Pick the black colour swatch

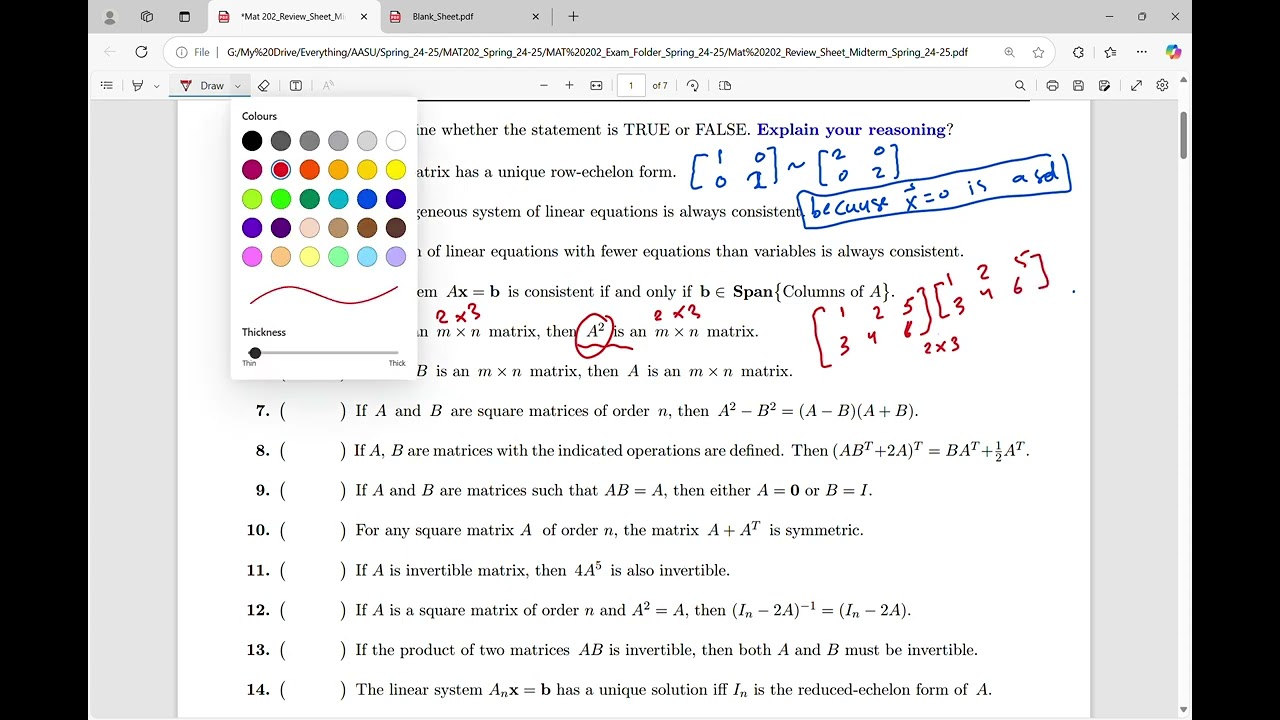point(252,141)
